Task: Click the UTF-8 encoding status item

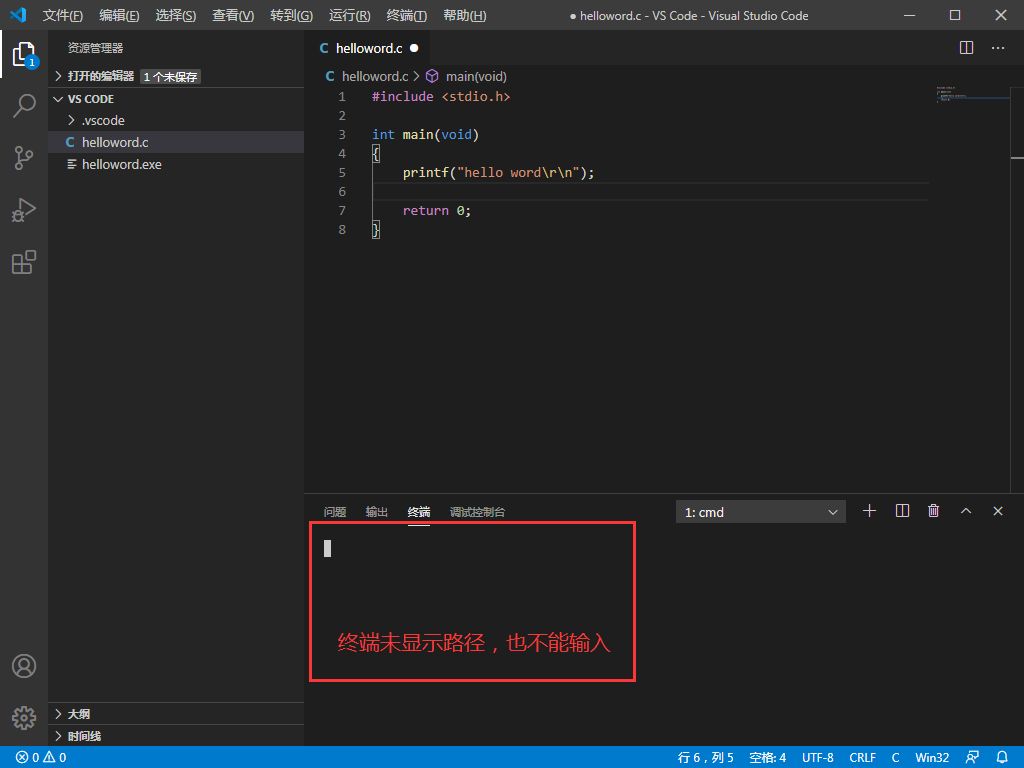Action: pyautogui.click(x=817, y=757)
